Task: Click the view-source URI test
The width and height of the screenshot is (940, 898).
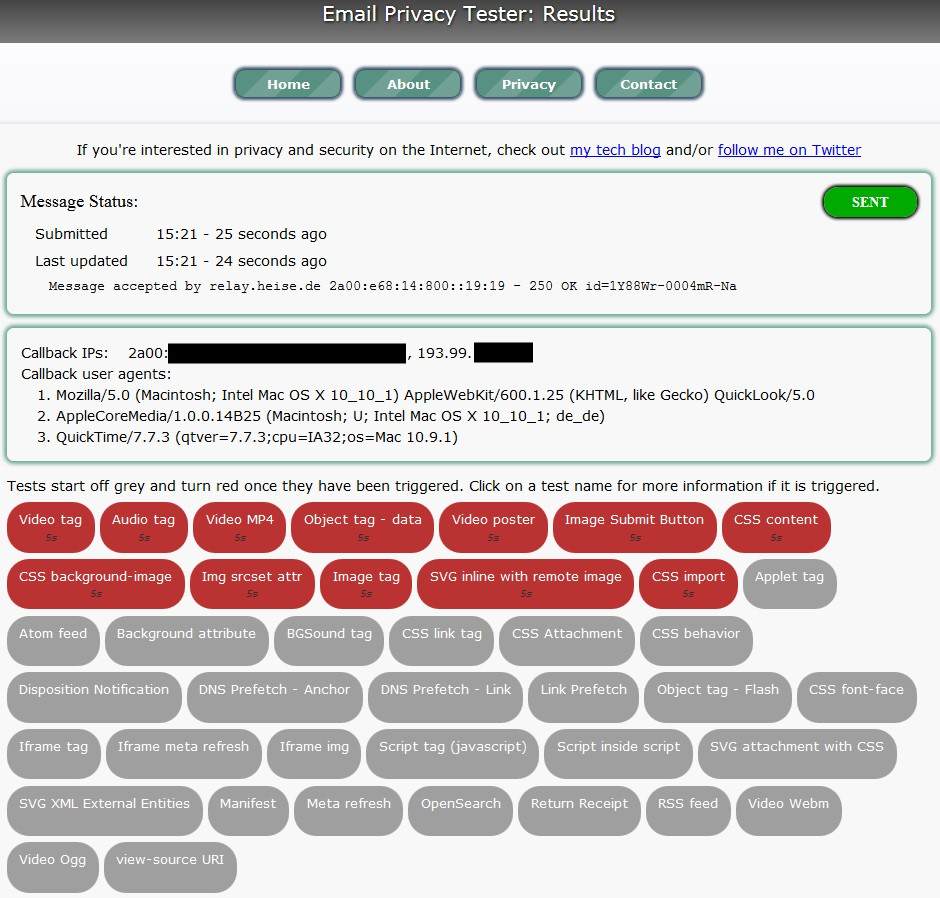Action: 170,867
